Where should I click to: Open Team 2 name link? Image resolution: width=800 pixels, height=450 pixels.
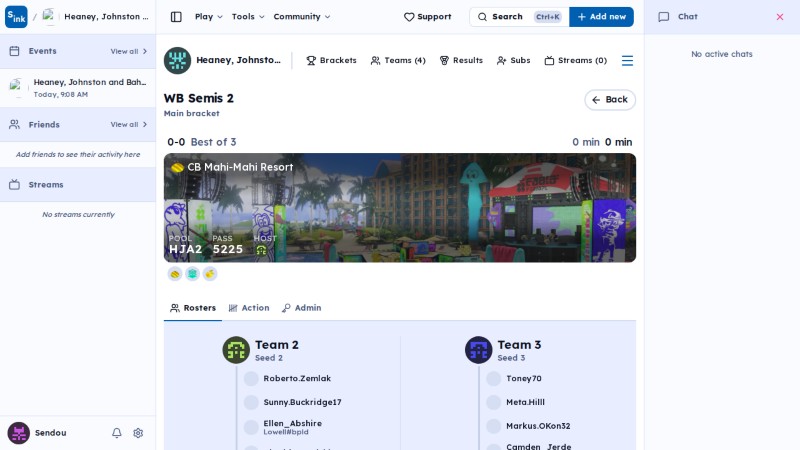277,345
